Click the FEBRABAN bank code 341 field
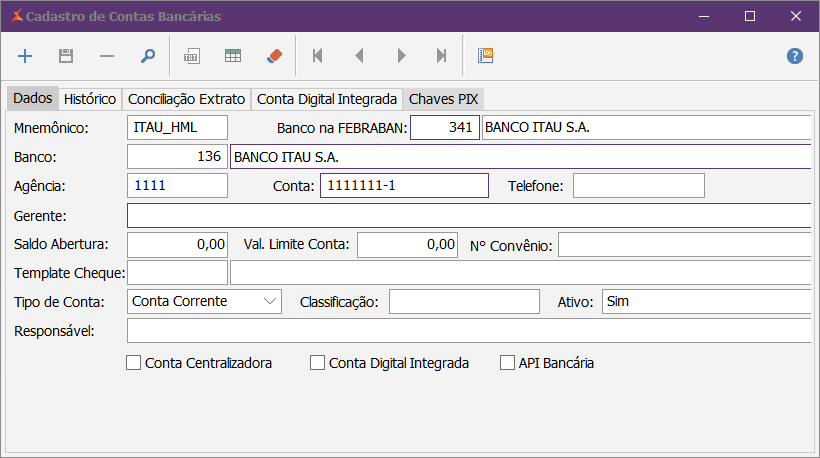This screenshot has width=820, height=458. coord(445,128)
